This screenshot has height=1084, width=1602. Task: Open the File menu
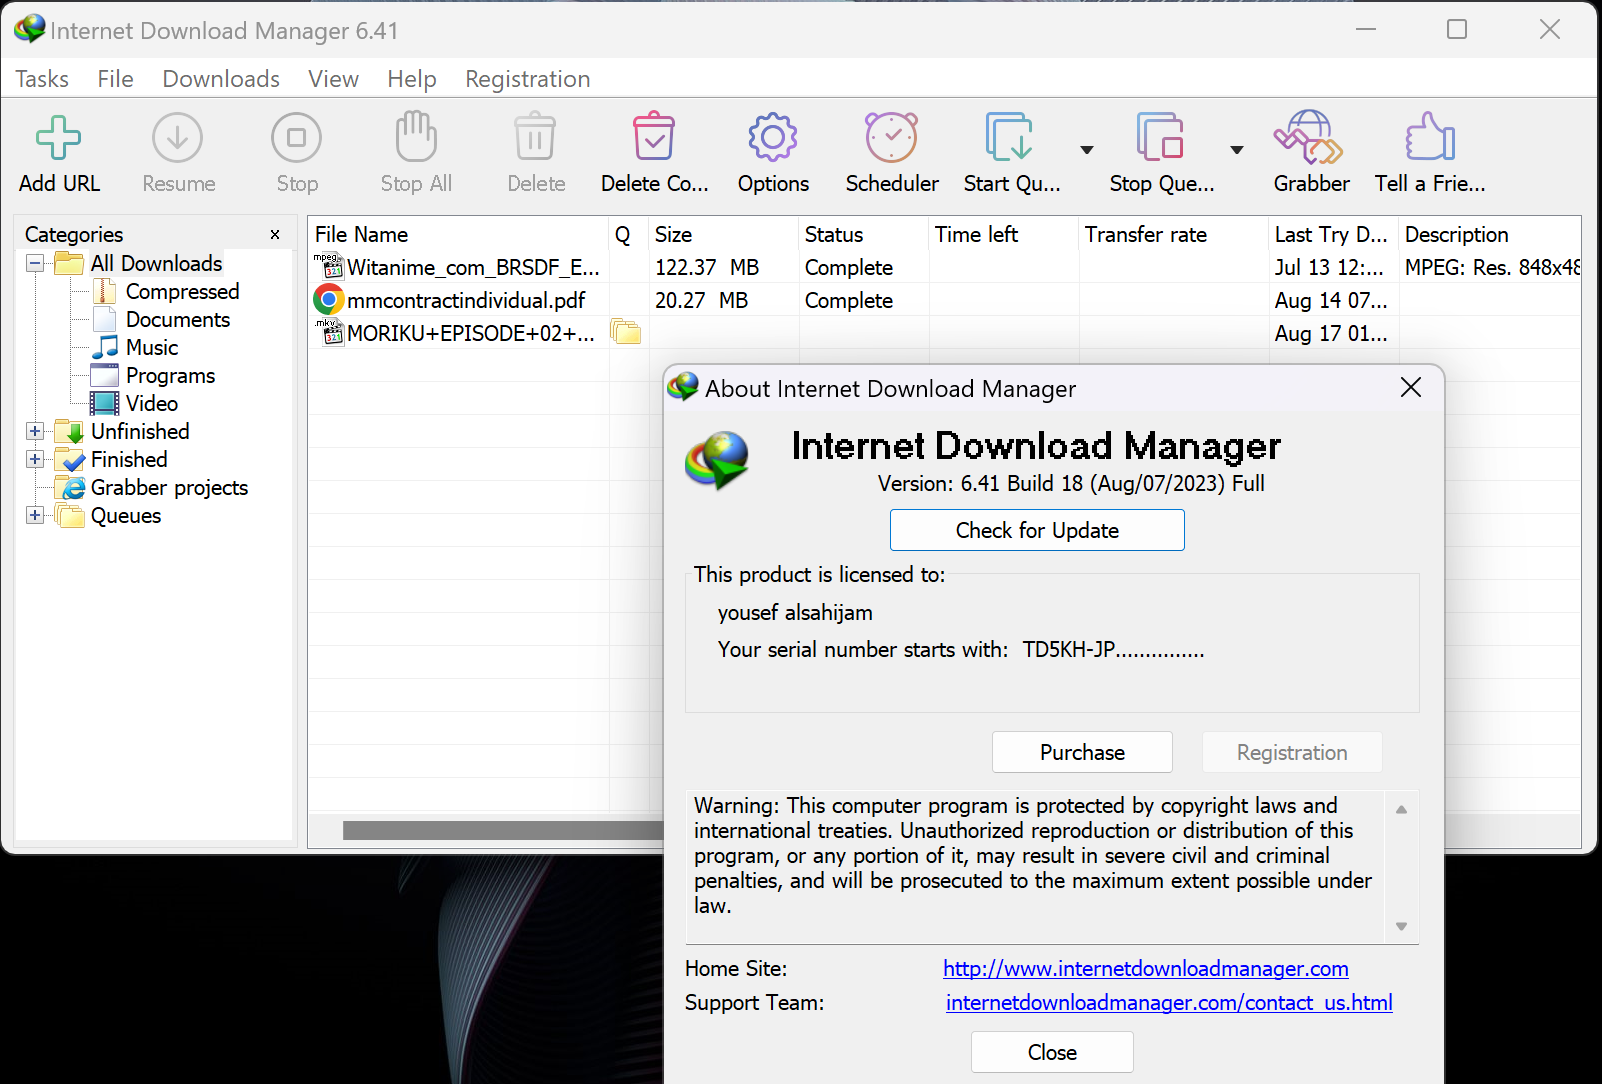[115, 79]
